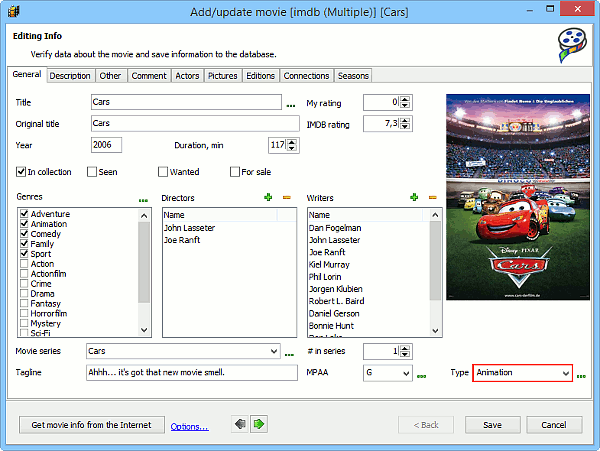Check the Fantasy genre
600x451 pixels.
pos(24,303)
